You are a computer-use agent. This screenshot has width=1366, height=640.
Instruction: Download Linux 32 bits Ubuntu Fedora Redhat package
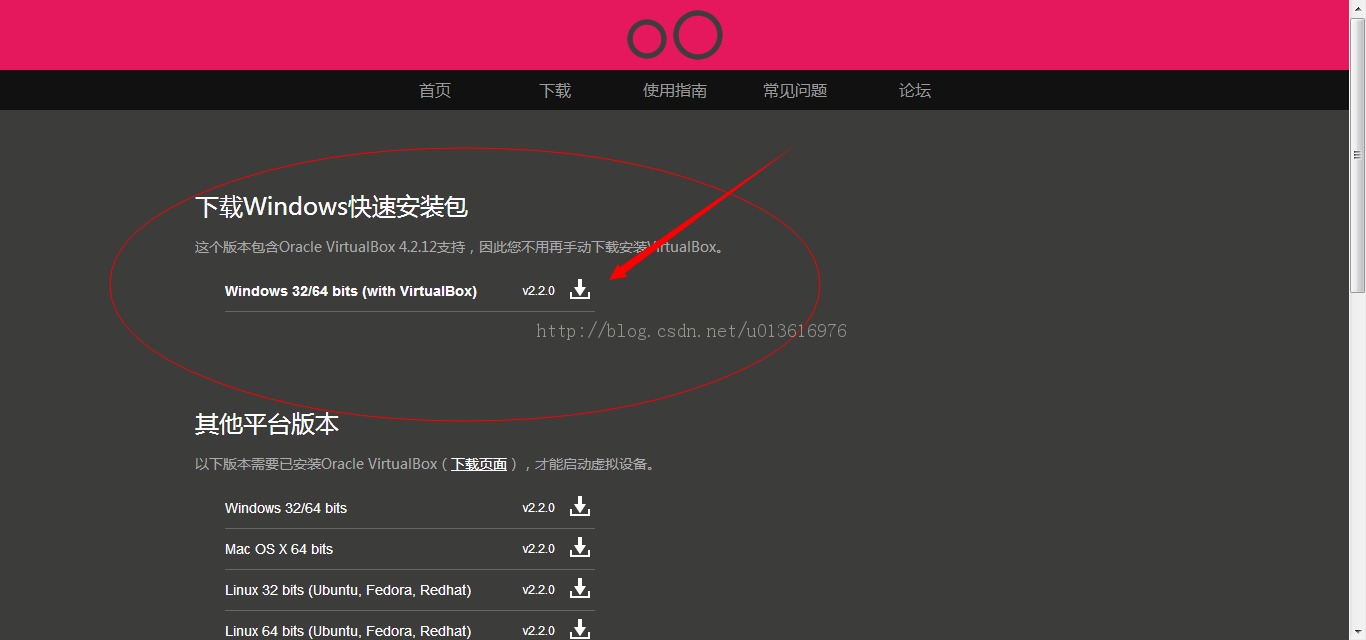tap(580, 589)
